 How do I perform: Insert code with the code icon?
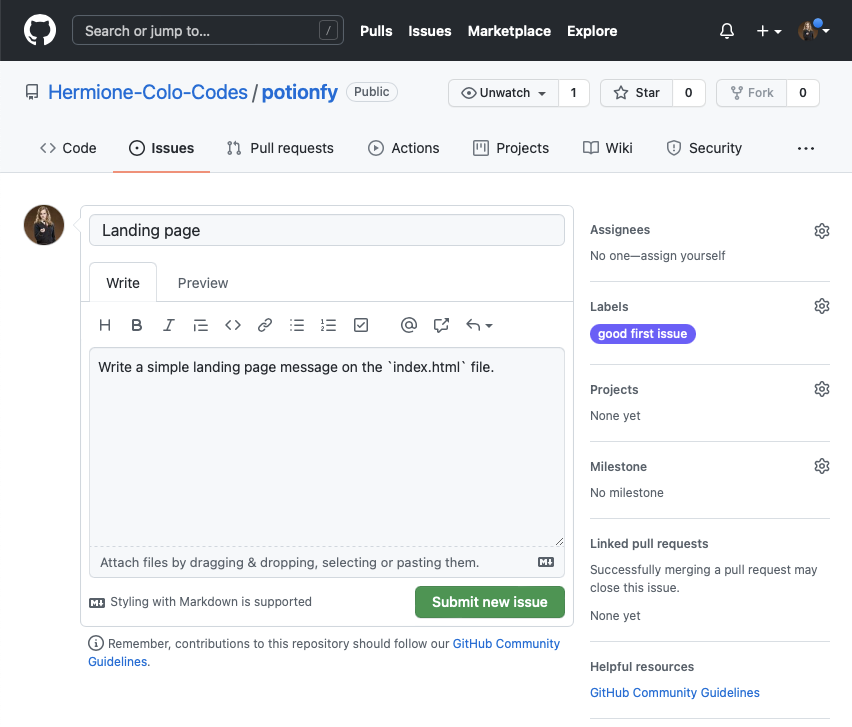click(x=233, y=325)
